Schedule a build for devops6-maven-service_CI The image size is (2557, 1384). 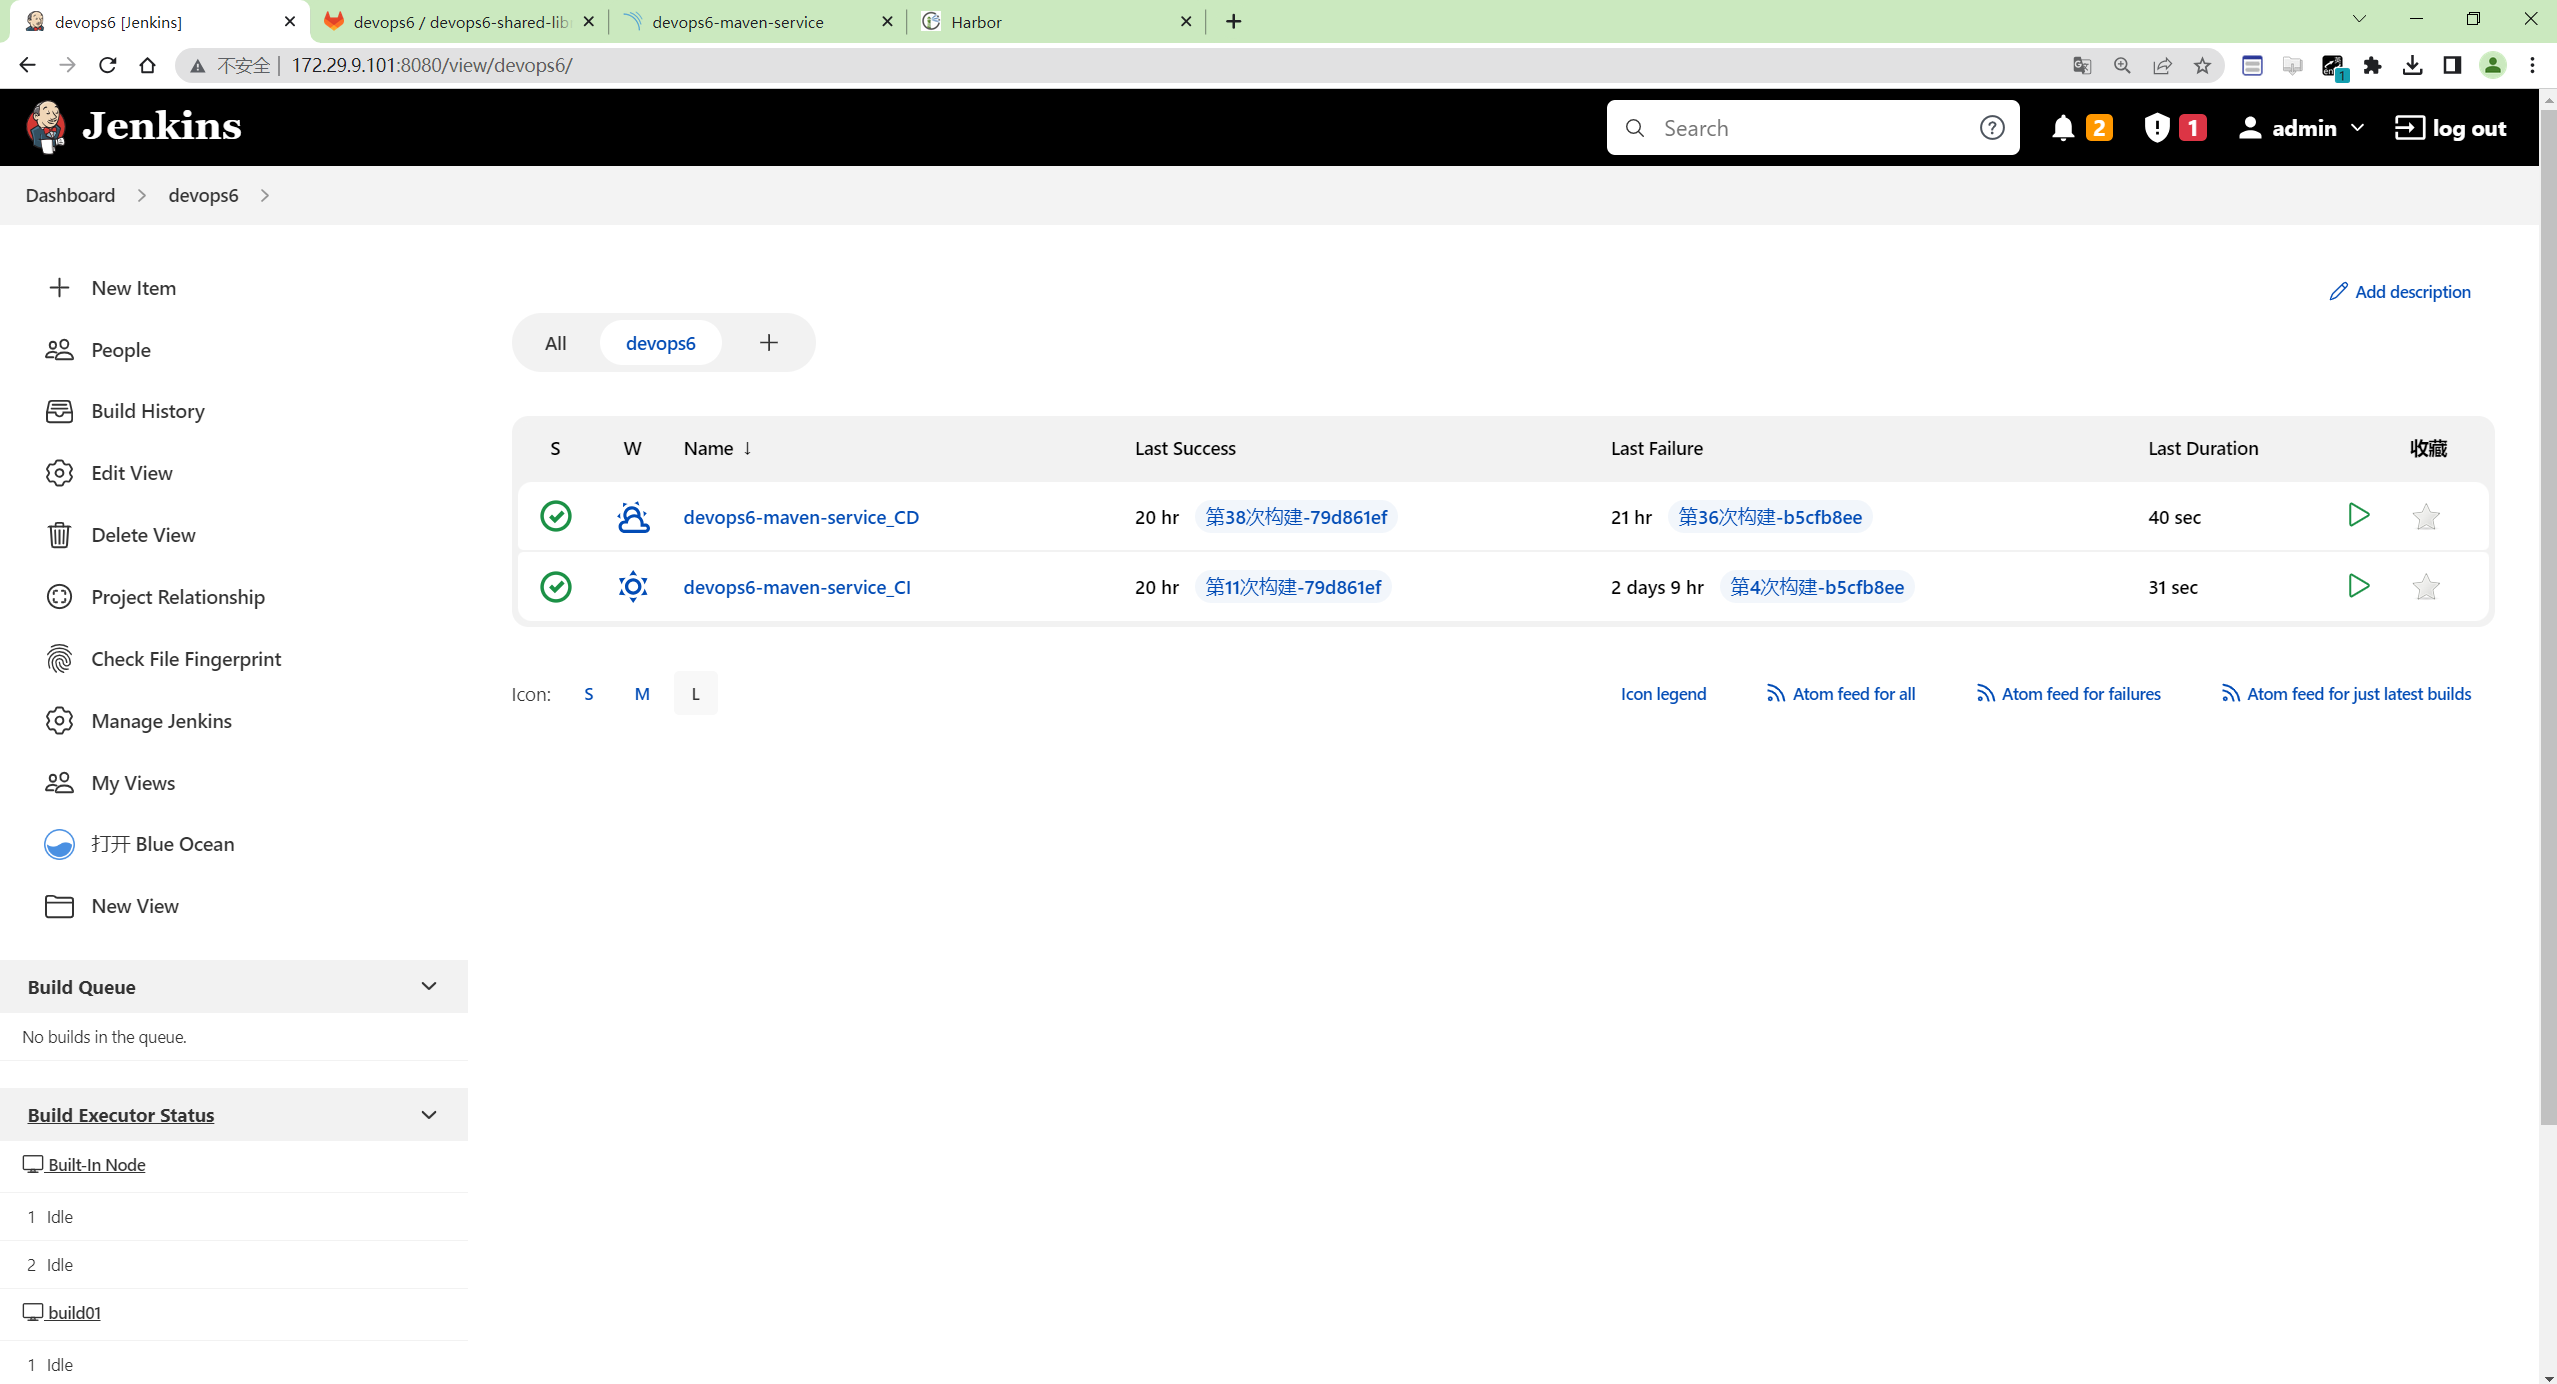point(2358,585)
